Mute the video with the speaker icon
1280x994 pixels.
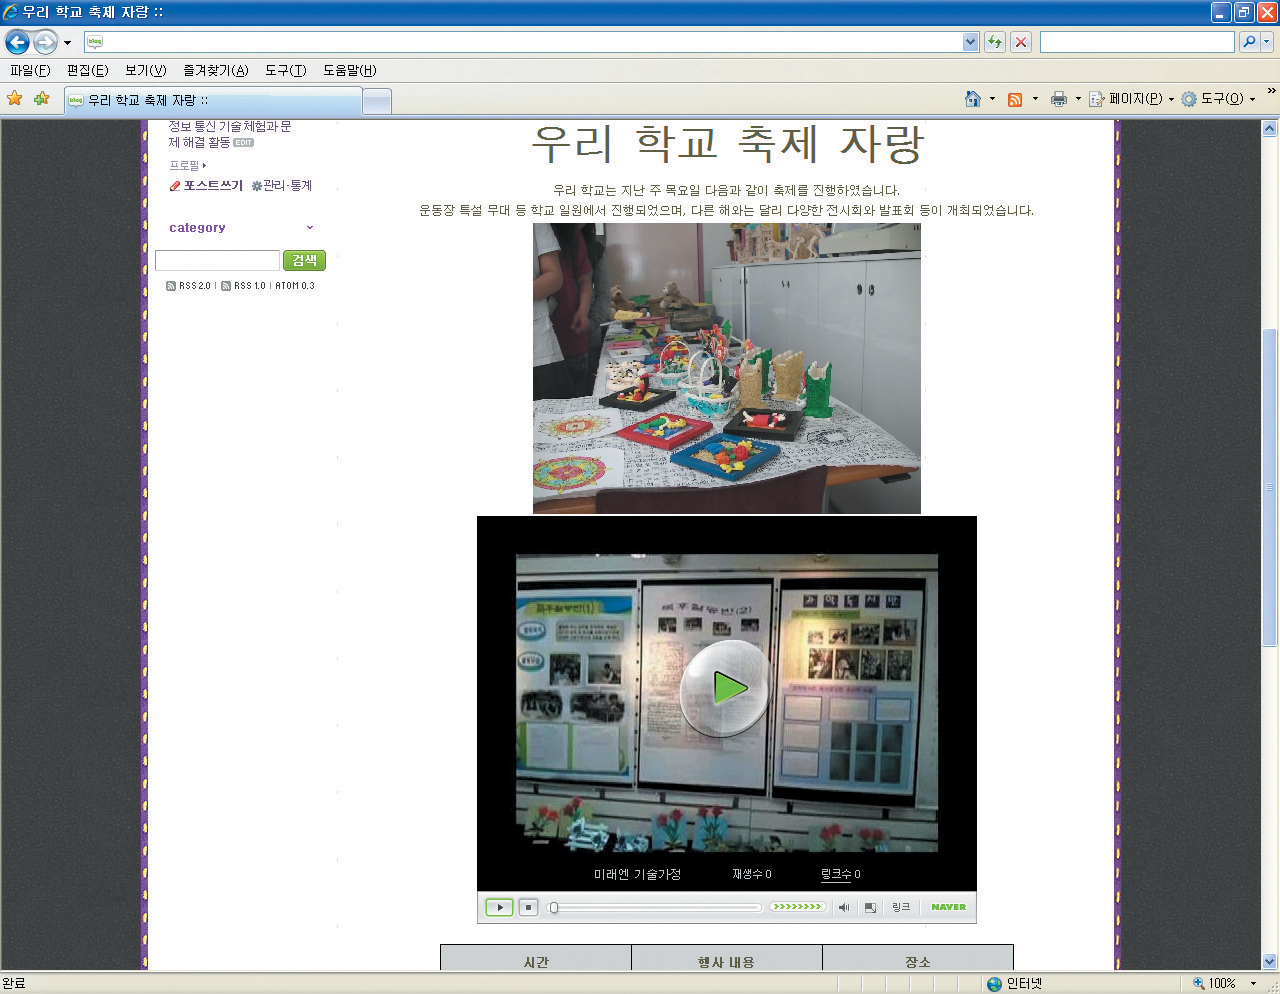[x=844, y=907]
